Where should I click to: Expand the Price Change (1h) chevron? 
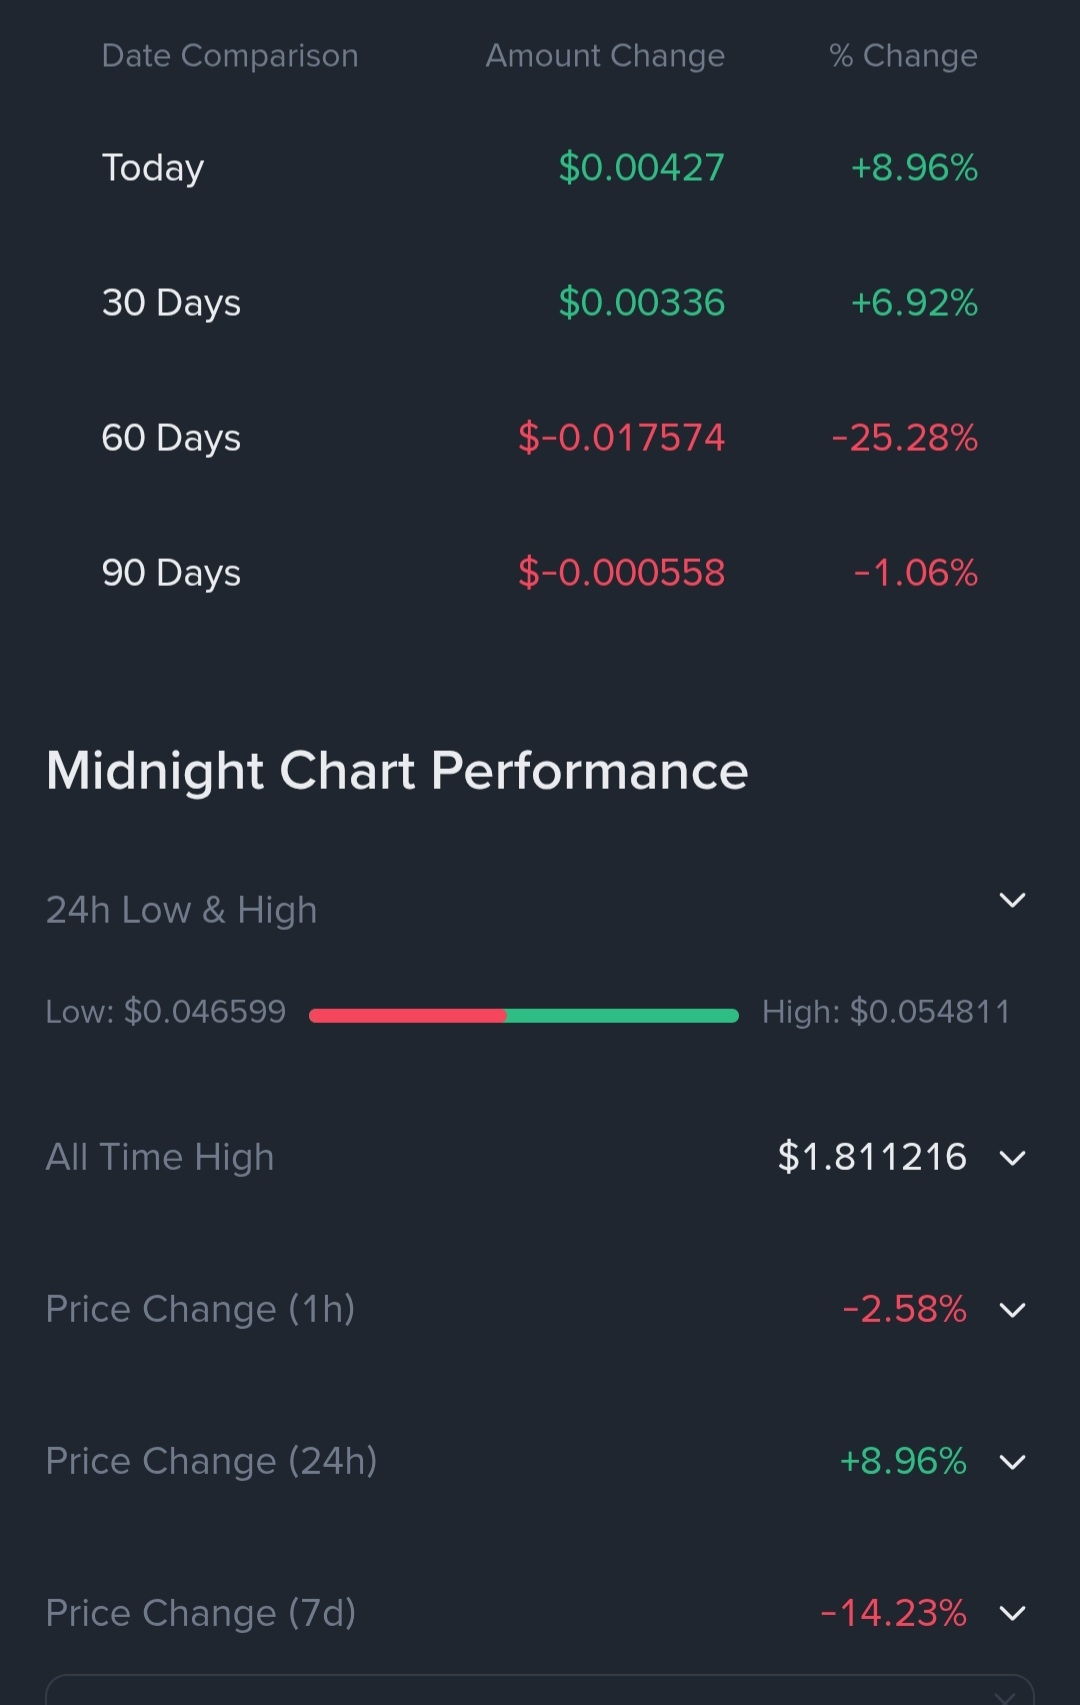(x=1012, y=1310)
